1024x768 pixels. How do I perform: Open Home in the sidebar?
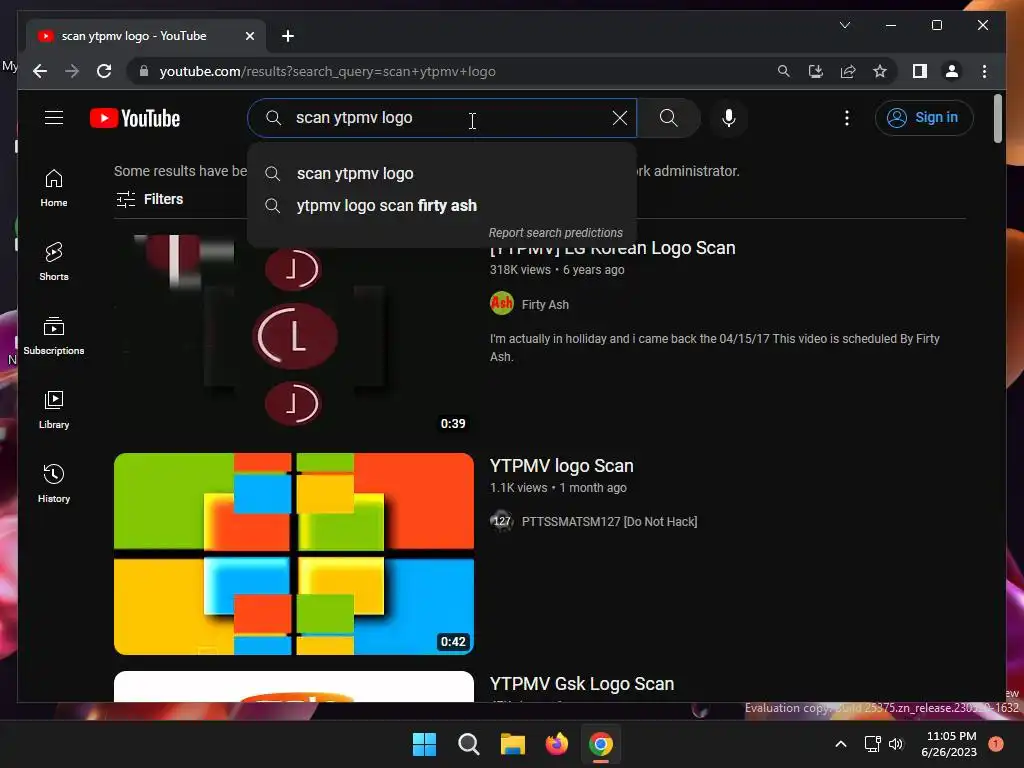[54, 188]
